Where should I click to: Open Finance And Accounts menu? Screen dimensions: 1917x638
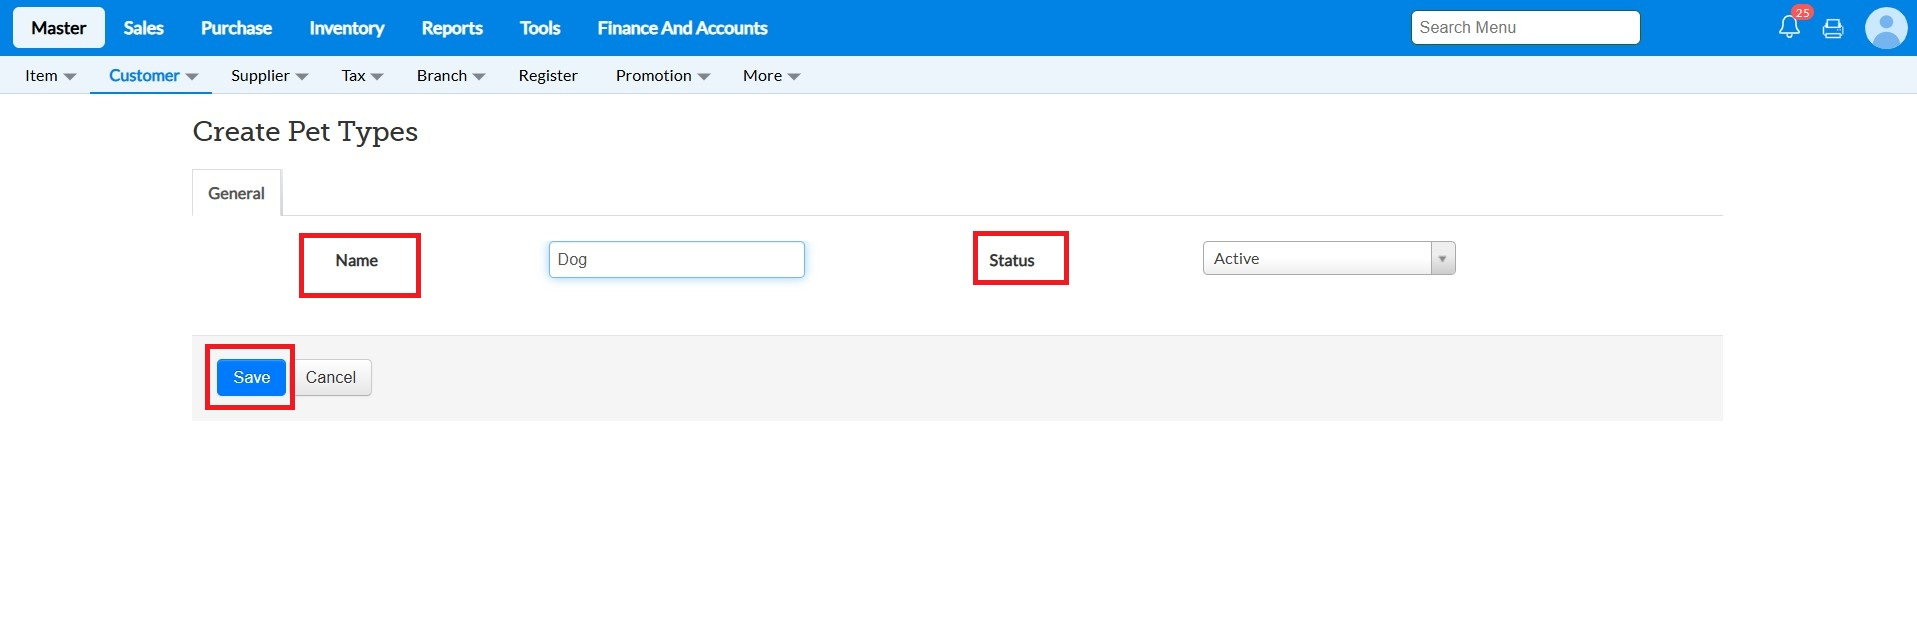(682, 28)
